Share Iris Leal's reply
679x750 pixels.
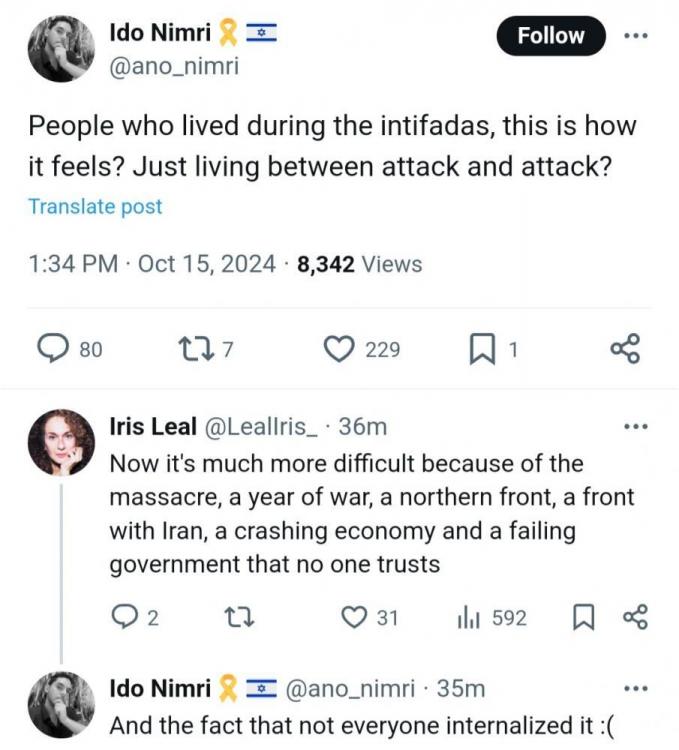[x=635, y=618]
